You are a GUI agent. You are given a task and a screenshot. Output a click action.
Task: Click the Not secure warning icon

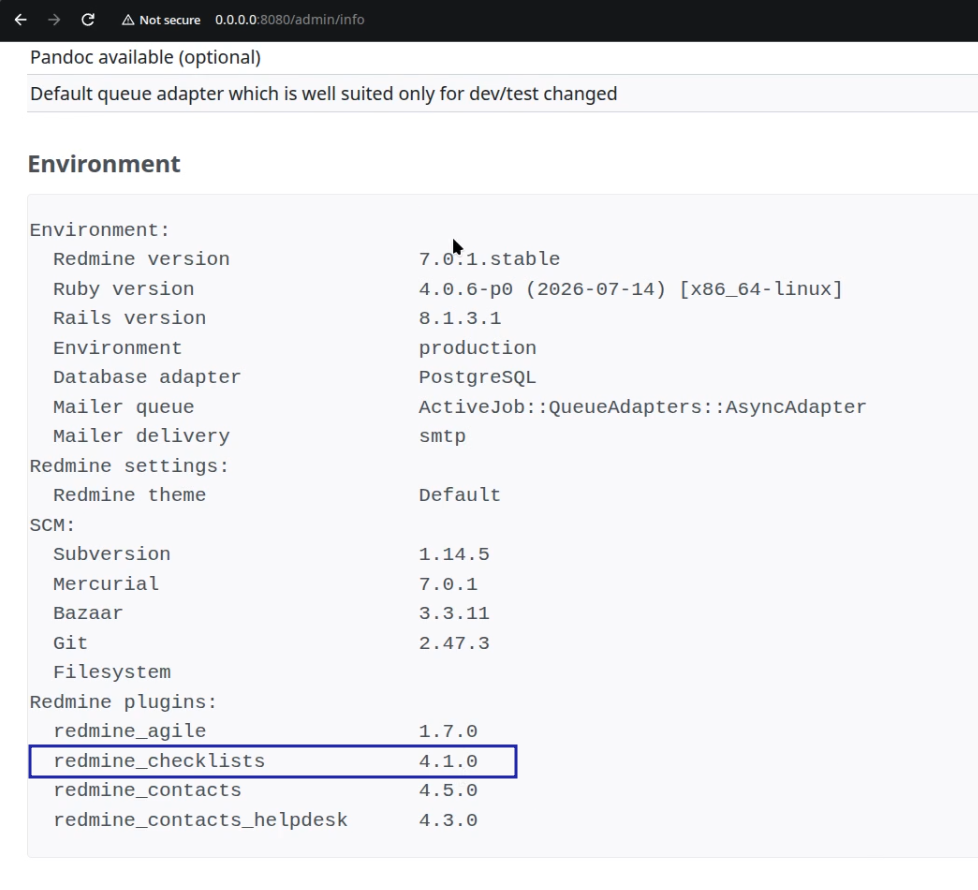point(128,20)
